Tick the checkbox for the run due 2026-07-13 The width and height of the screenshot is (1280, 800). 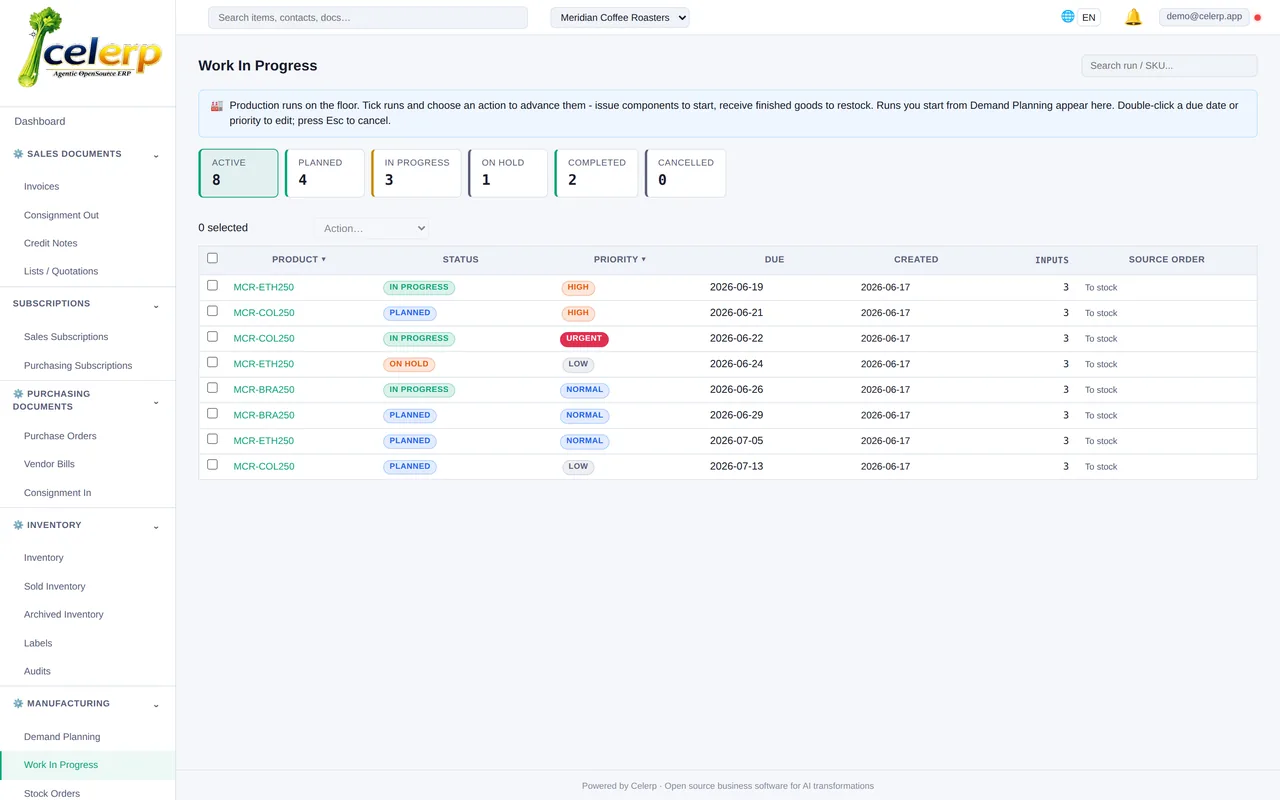point(212,464)
